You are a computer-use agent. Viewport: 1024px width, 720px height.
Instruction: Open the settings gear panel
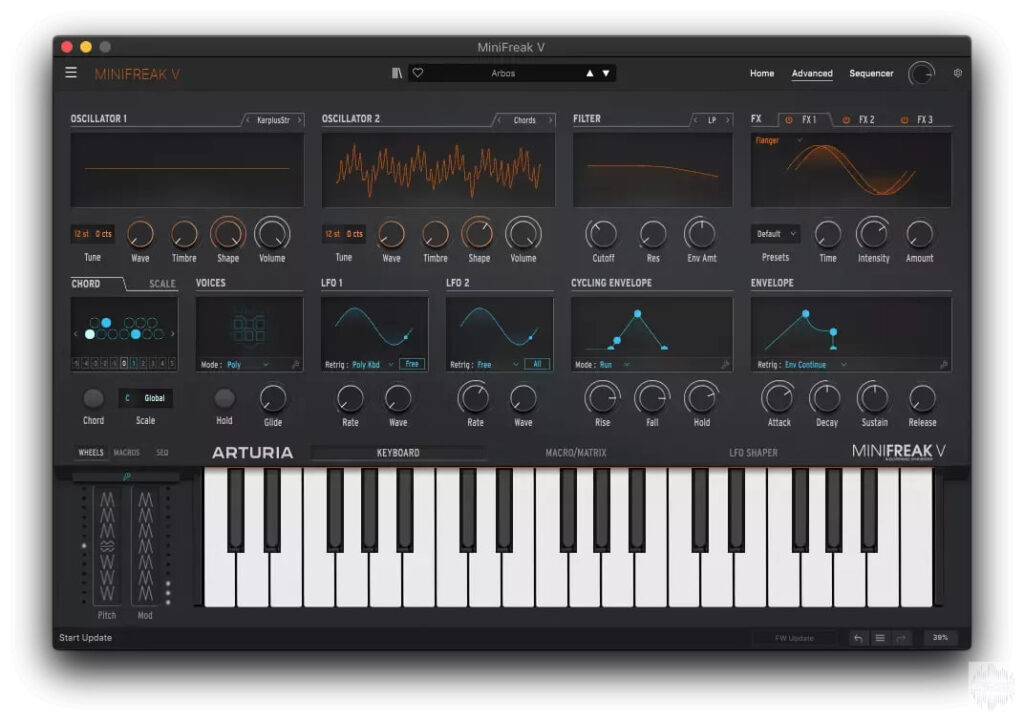(x=957, y=73)
